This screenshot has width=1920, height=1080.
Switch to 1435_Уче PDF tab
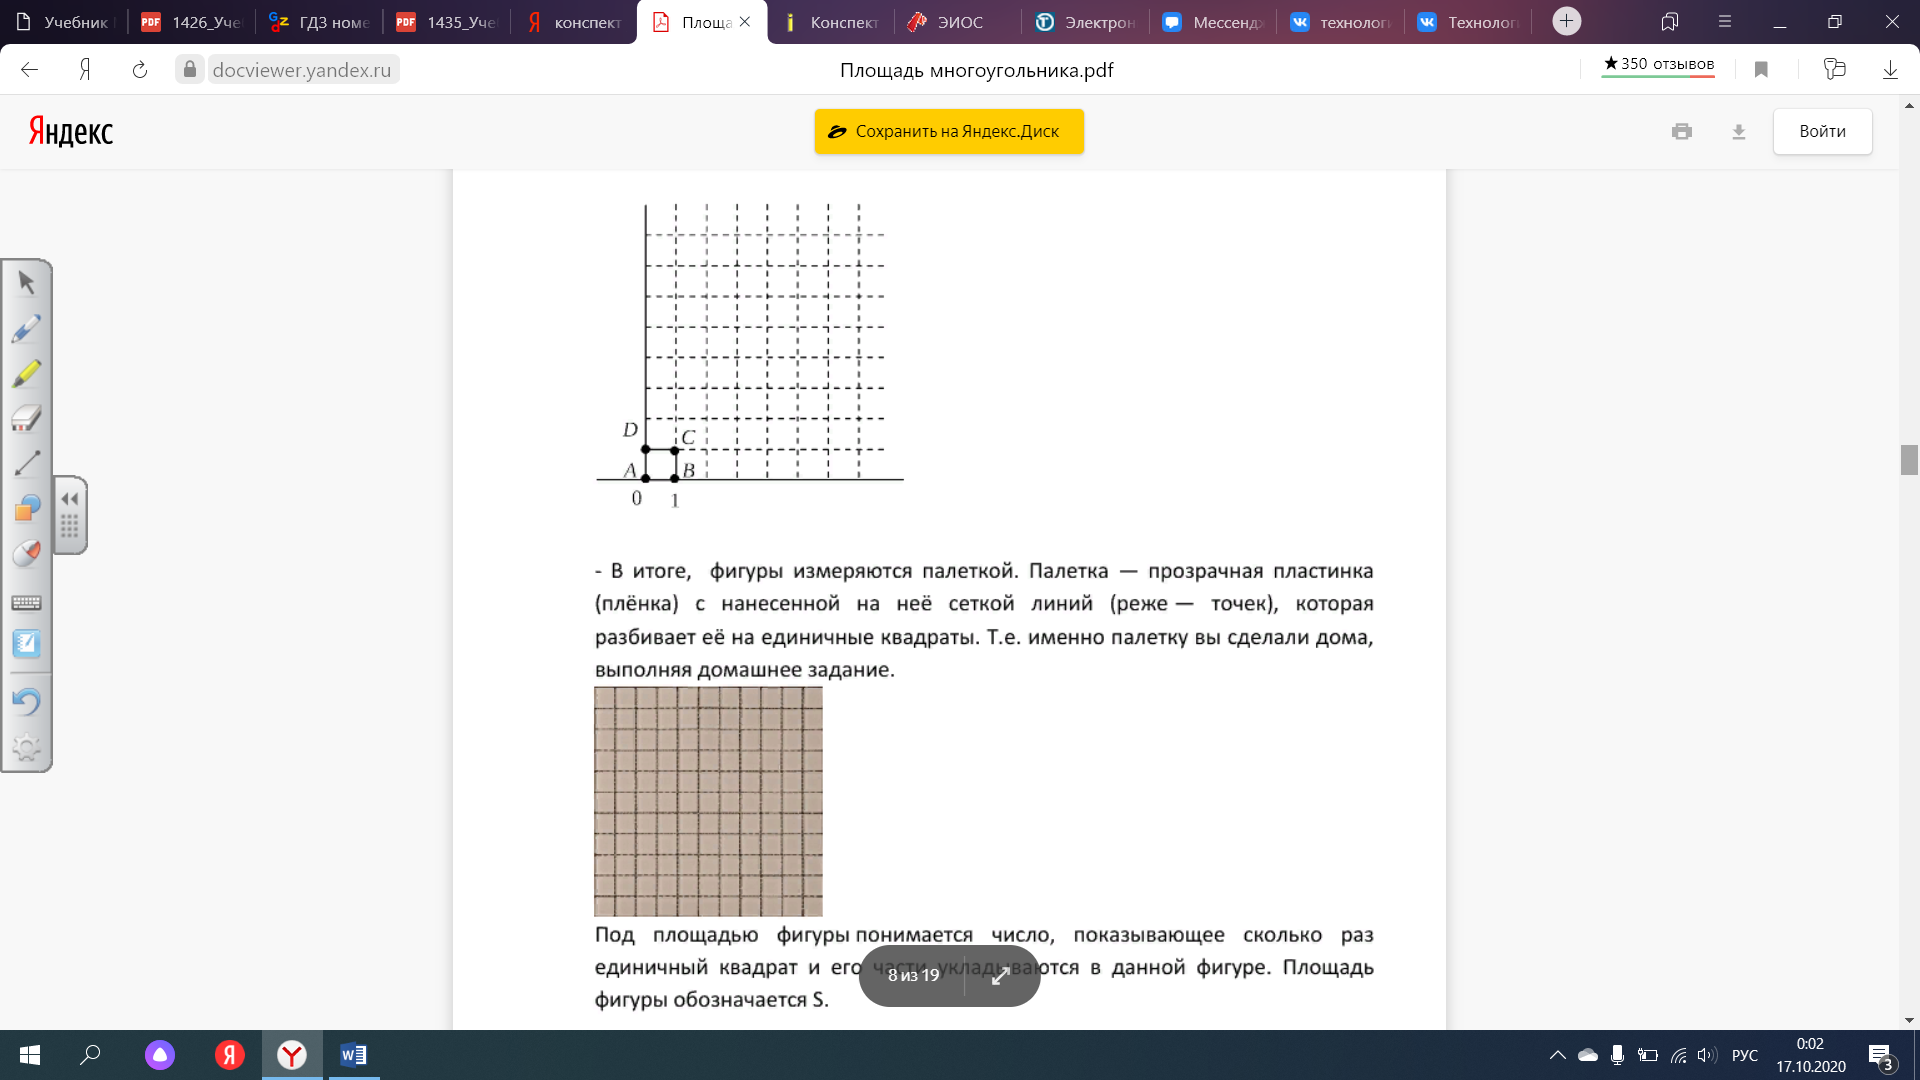click(446, 22)
